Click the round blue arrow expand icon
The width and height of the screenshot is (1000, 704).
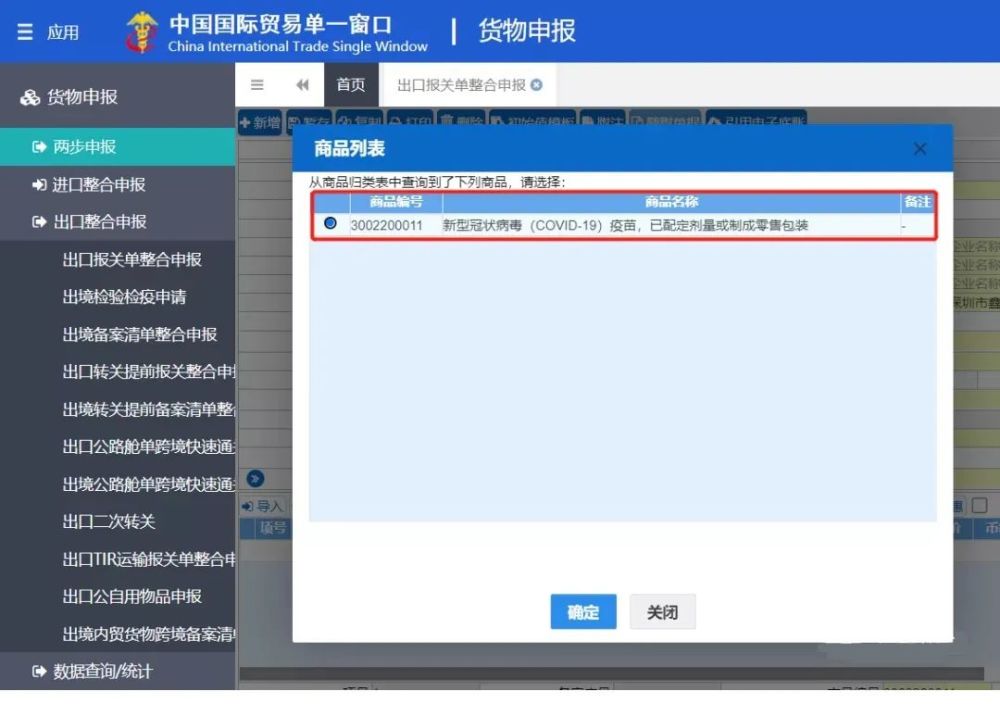point(255,478)
